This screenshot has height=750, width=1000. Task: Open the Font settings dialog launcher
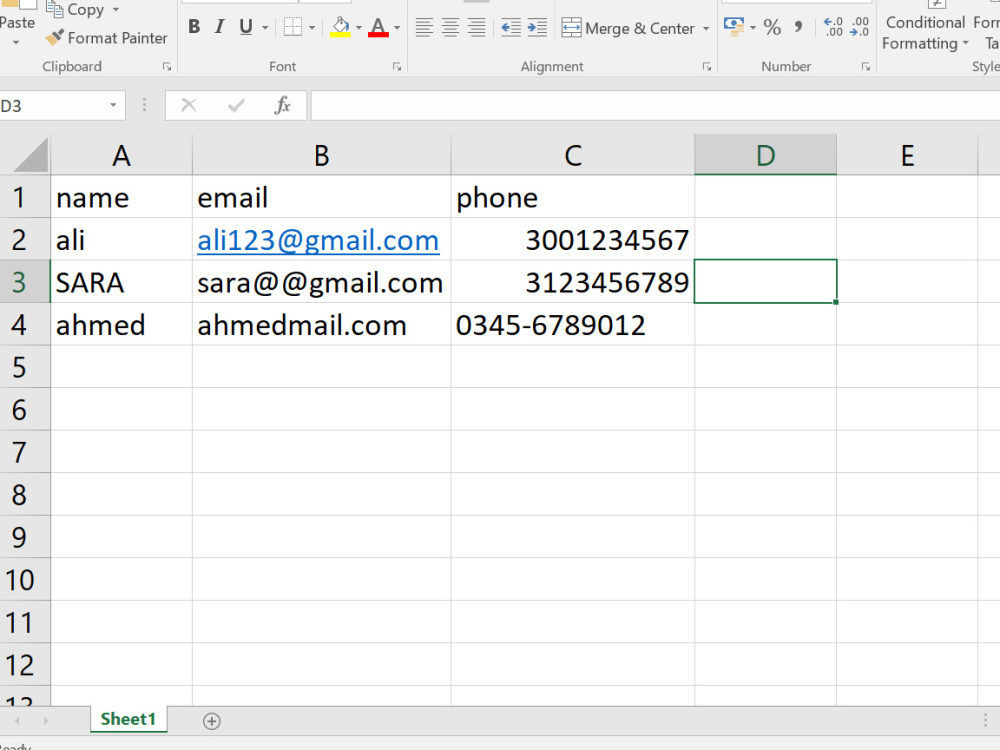pos(397,66)
